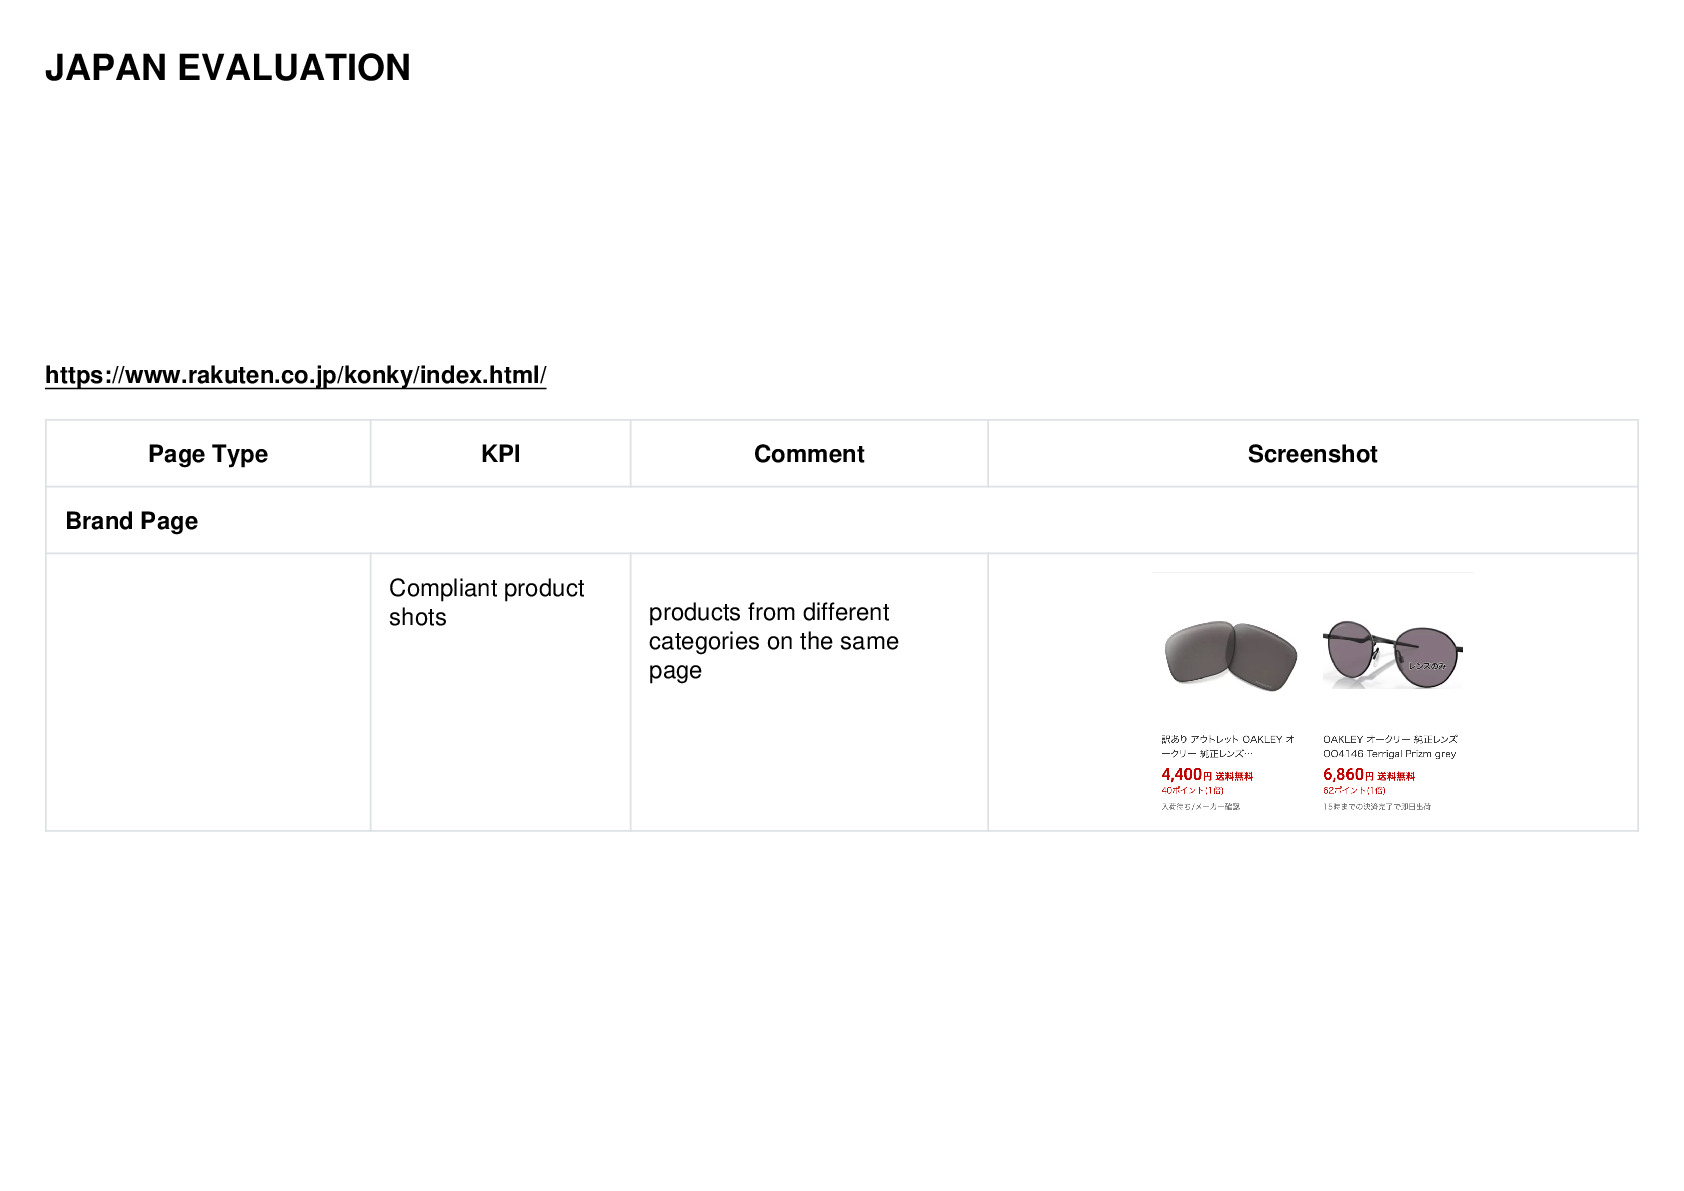Click the 40ポイント points text
This screenshot has height=1191, width=1684.
(x=1192, y=790)
